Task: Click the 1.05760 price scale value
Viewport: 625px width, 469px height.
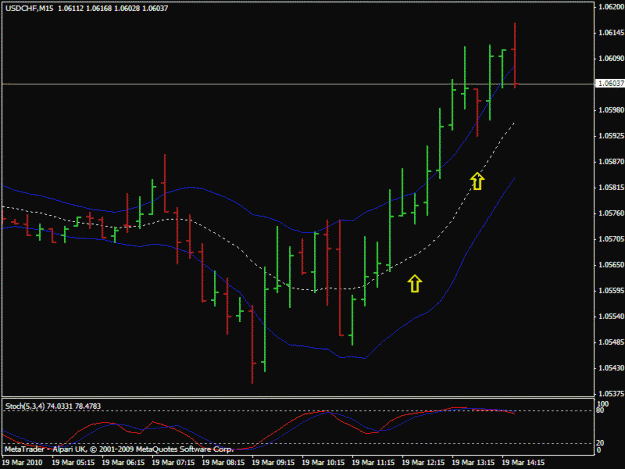Action: (611, 213)
